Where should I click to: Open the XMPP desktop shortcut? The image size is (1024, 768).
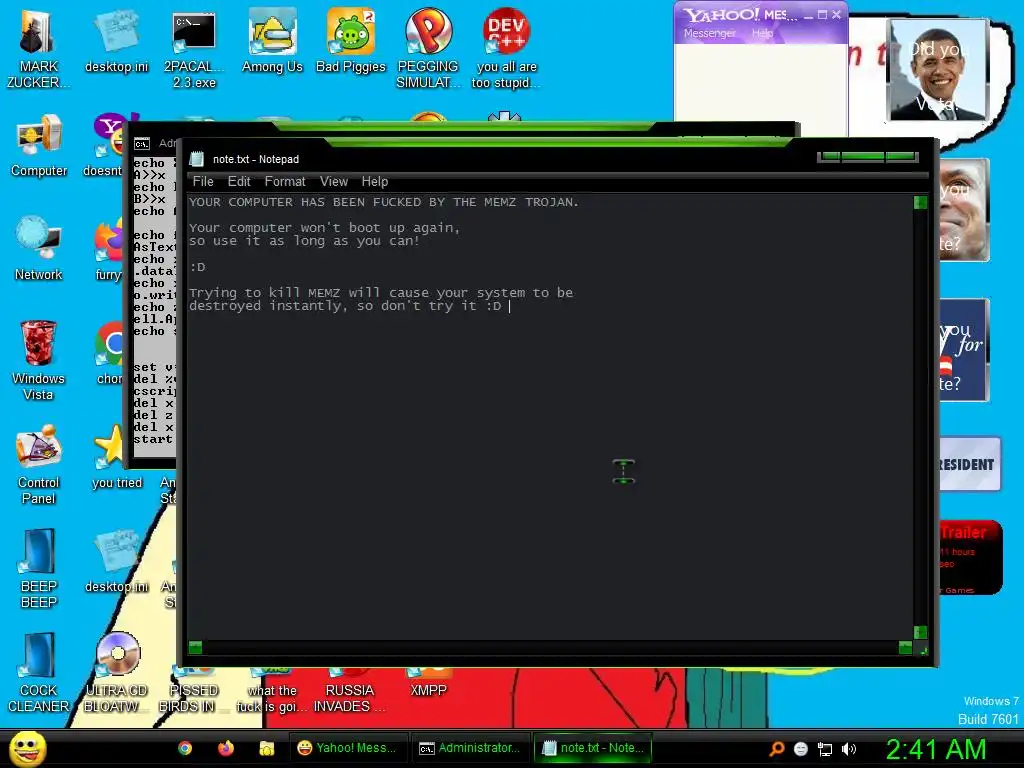428,682
